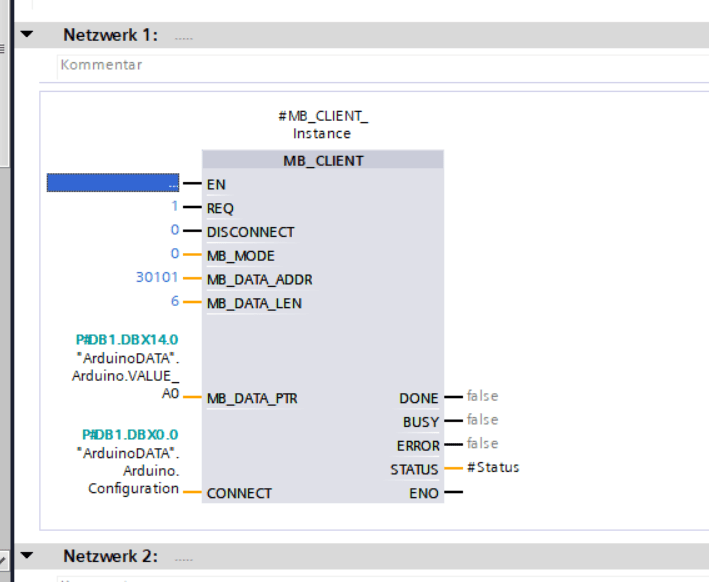
Task: Select the pointer address P#DB1.DBX14.0
Action: click(120, 340)
